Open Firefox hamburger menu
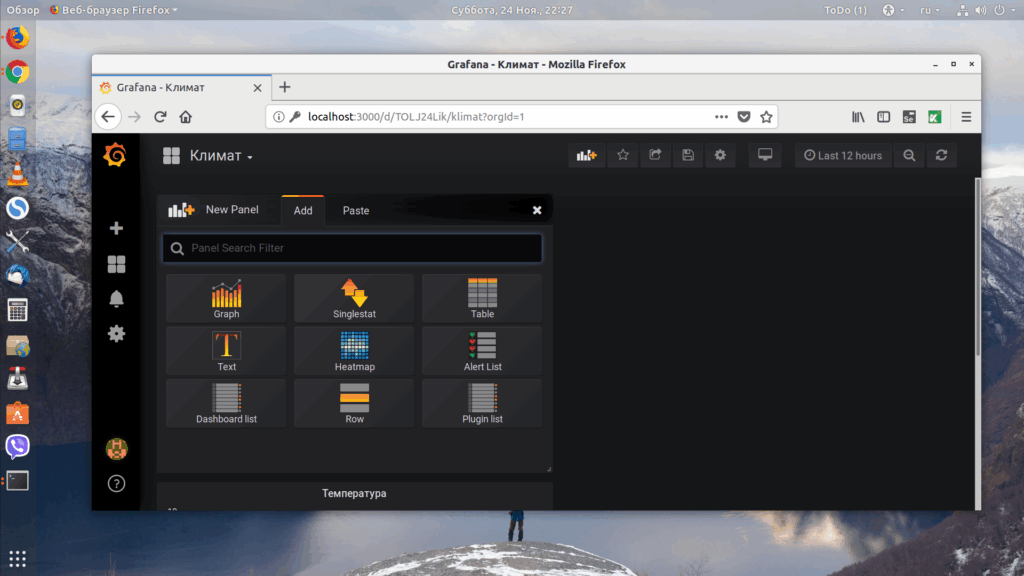This screenshot has height=576, width=1024. (x=966, y=117)
